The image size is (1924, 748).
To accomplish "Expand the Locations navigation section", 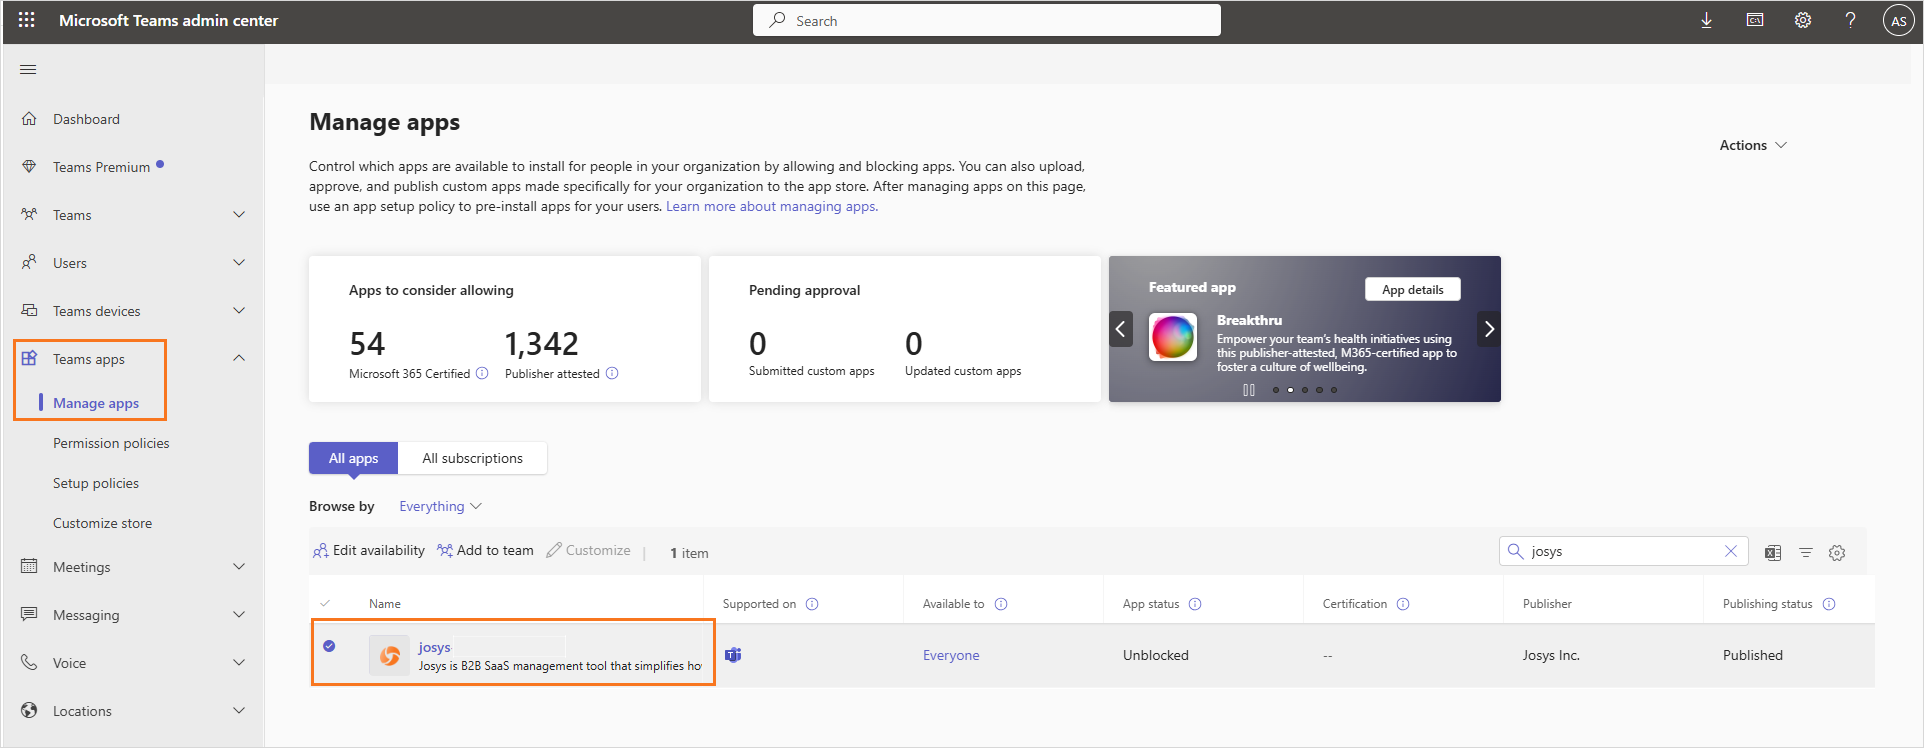I will pos(239,710).
